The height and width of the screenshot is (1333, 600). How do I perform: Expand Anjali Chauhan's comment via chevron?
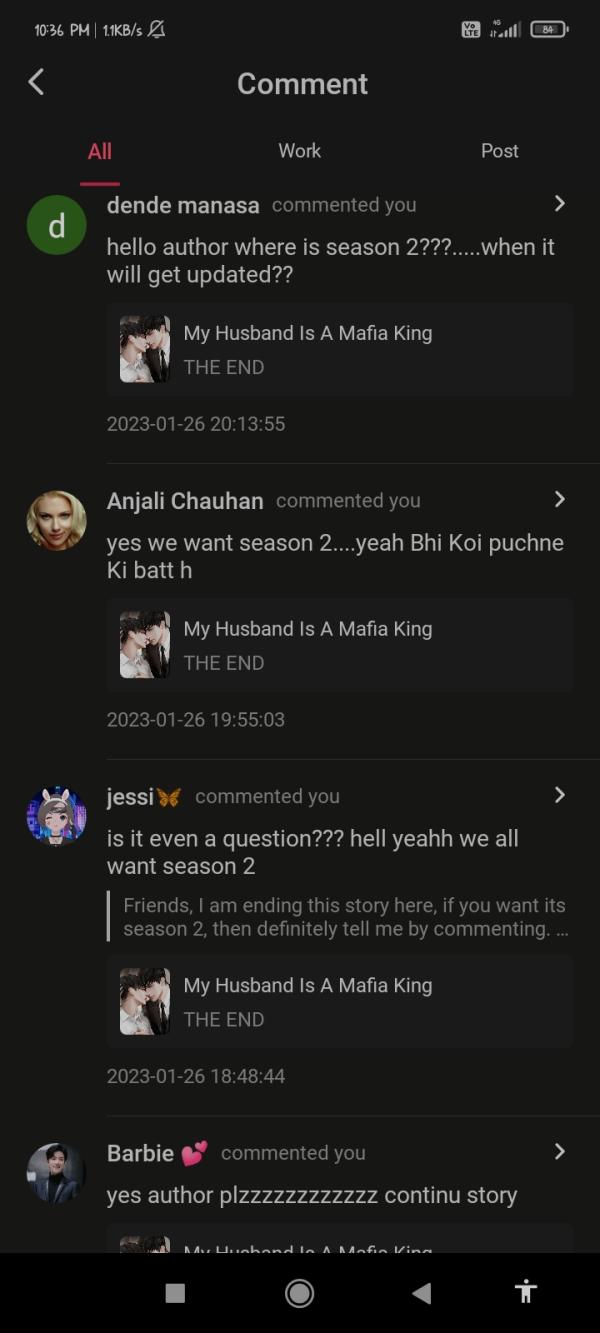click(560, 500)
